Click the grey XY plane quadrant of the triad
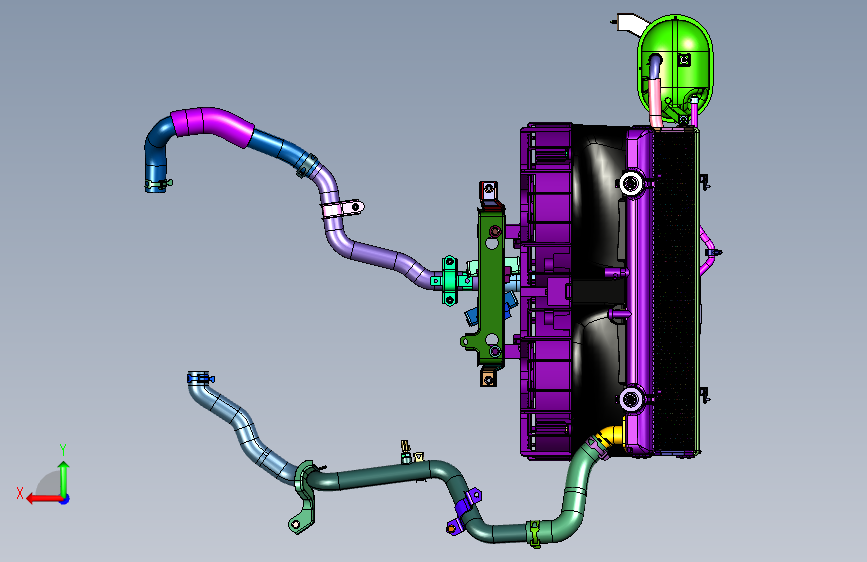 coord(50,484)
